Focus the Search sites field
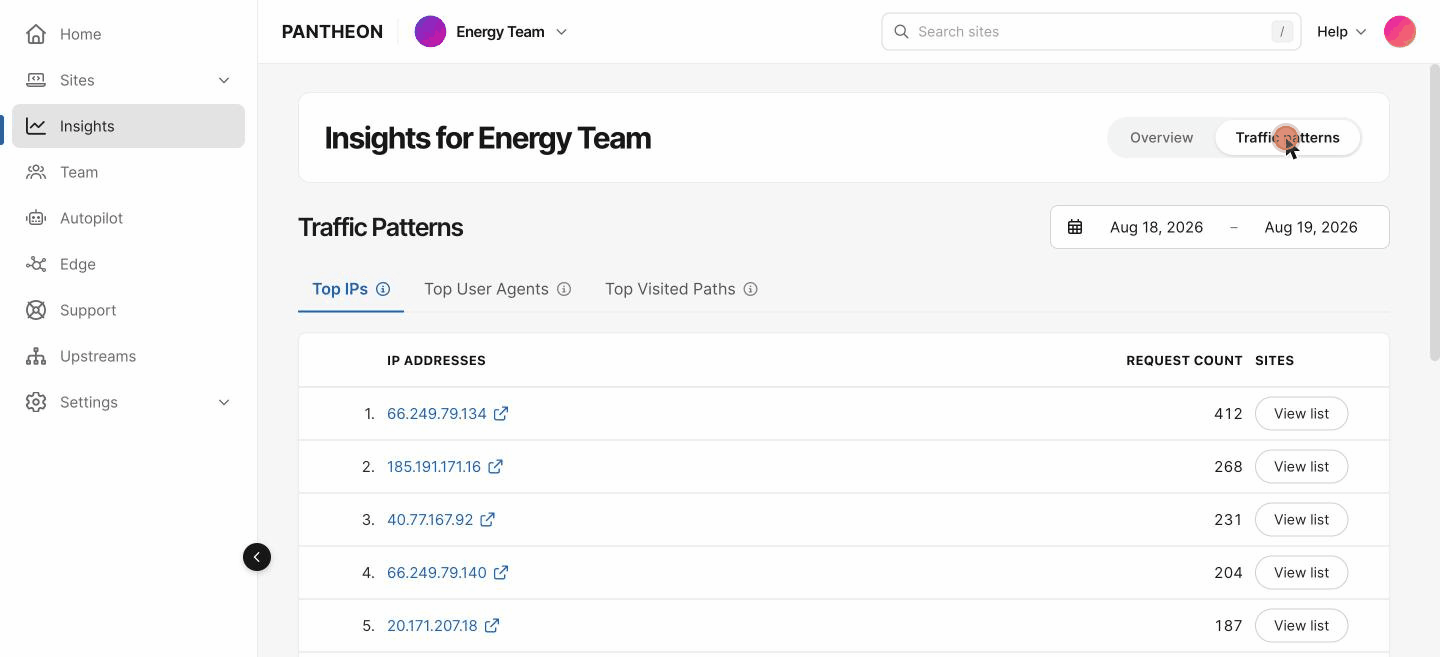The height and width of the screenshot is (657, 1440). tap(1091, 32)
